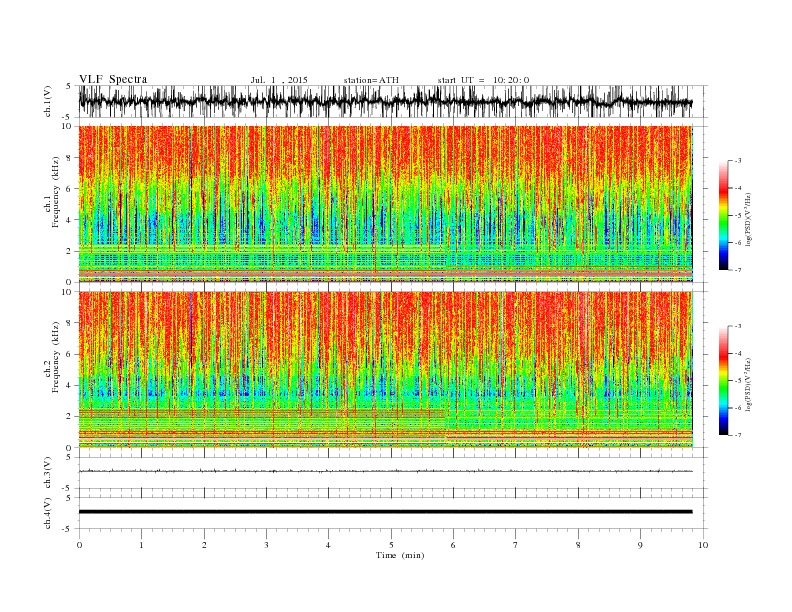Screen dimensions: 792x612
Task: Click the "6" kHz tick on ch.1 spectrogram
Action: pos(70,189)
